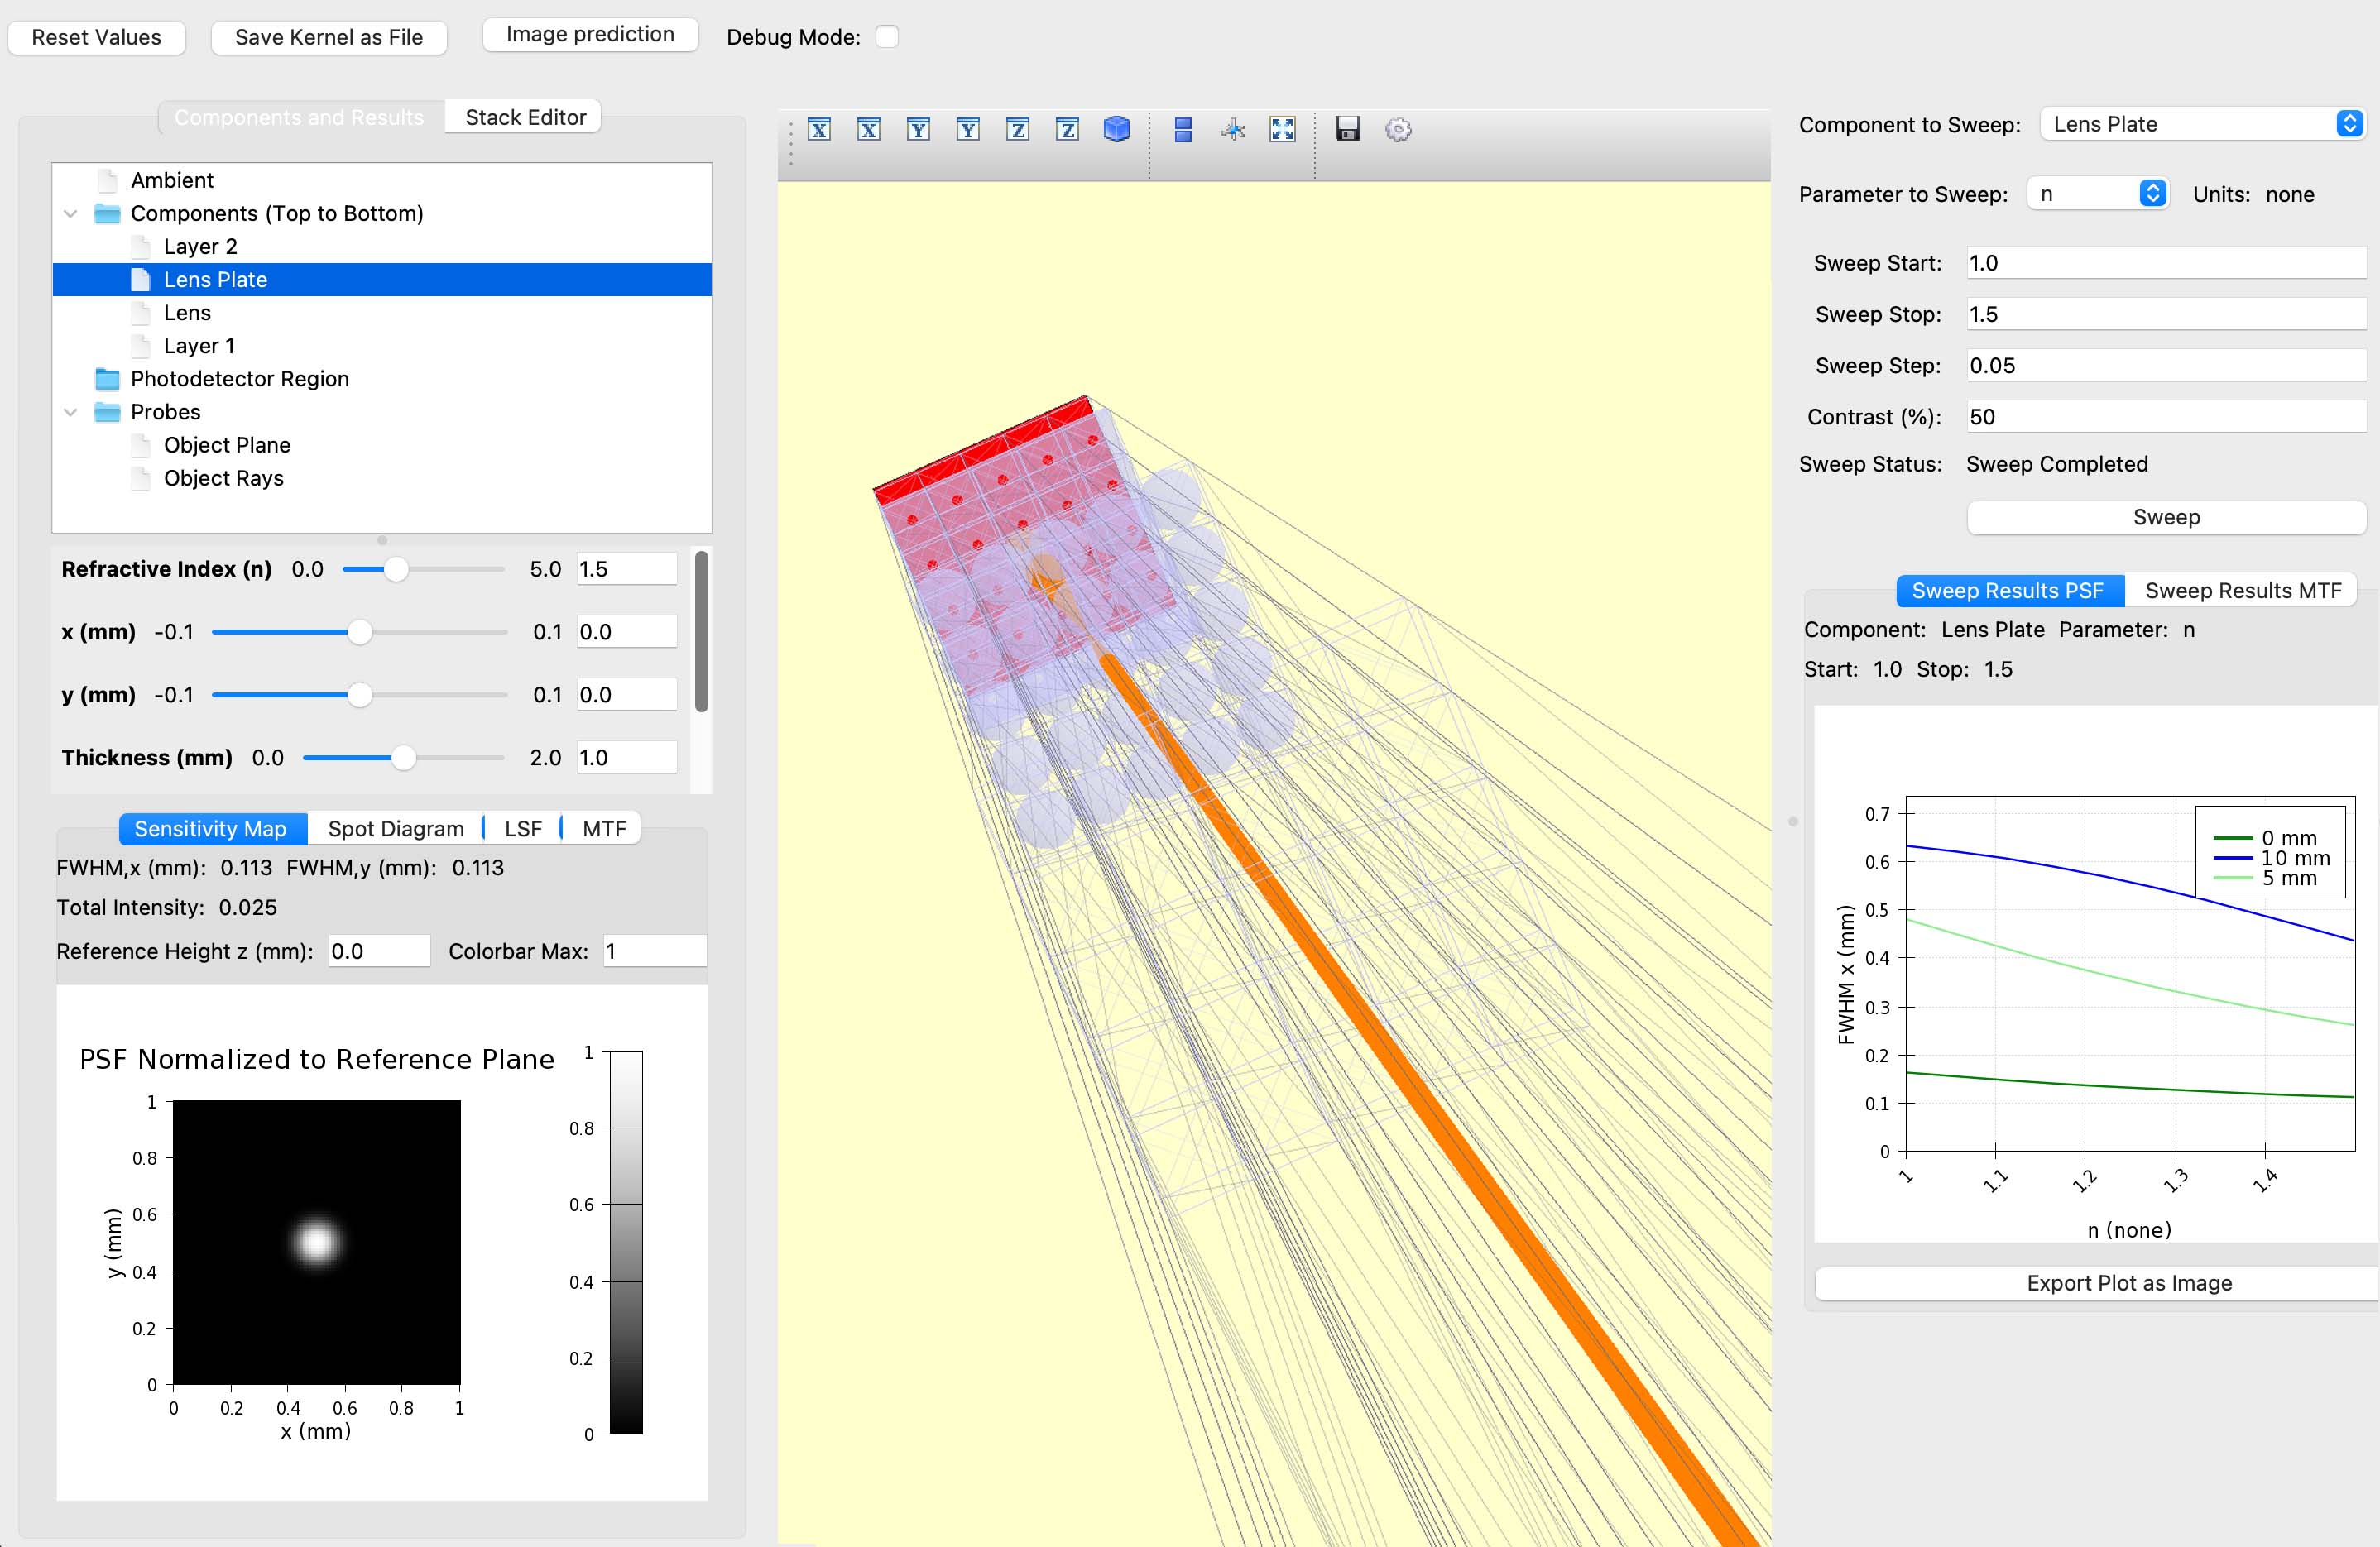
Task: Click the first Z-axis view icon
Action: 1018,129
